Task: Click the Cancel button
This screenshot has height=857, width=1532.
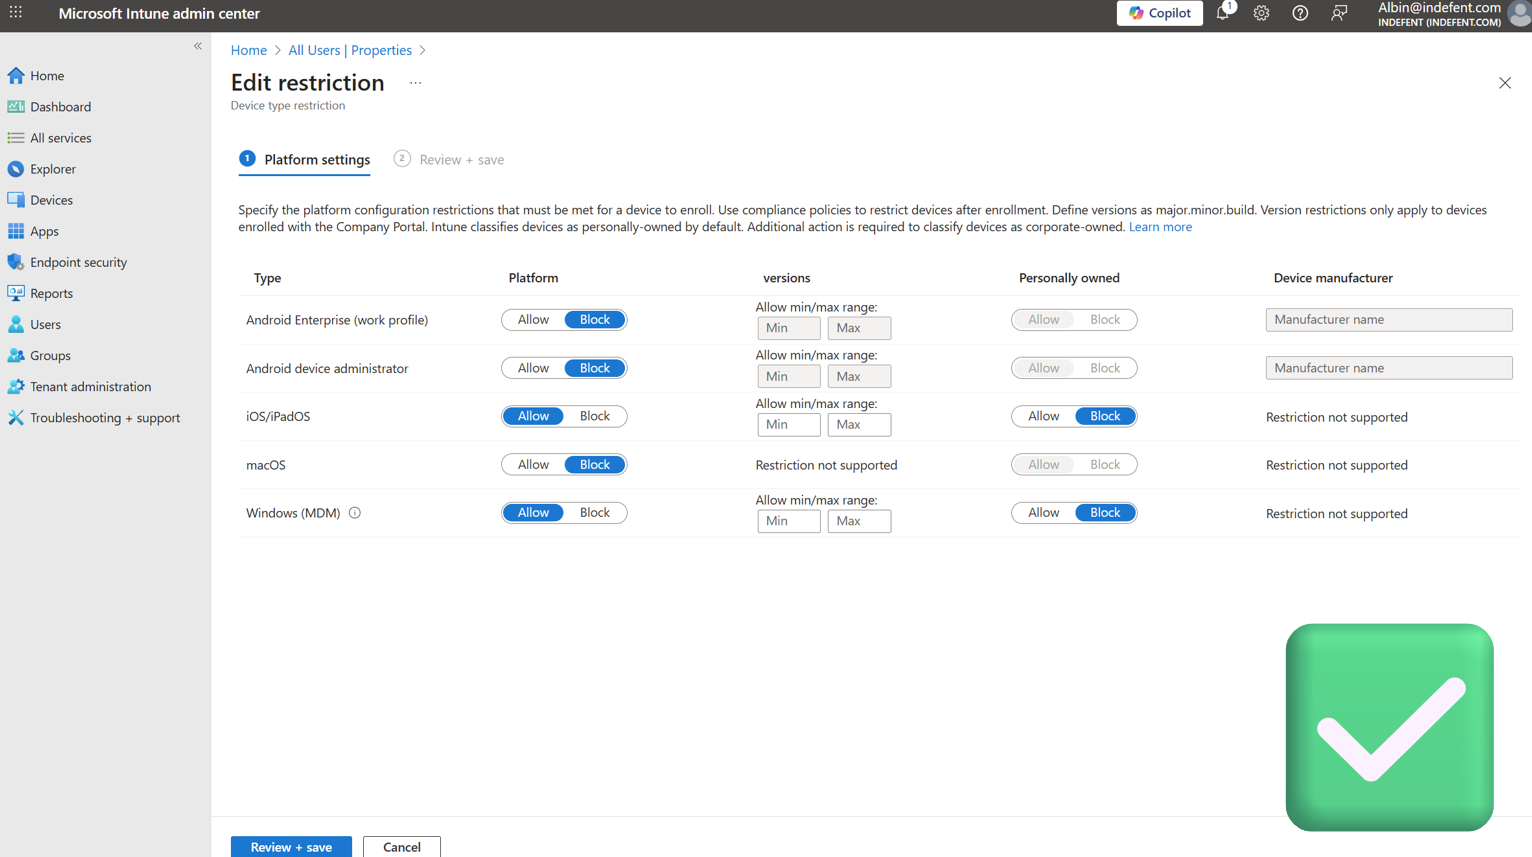Action: pyautogui.click(x=402, y=846)
